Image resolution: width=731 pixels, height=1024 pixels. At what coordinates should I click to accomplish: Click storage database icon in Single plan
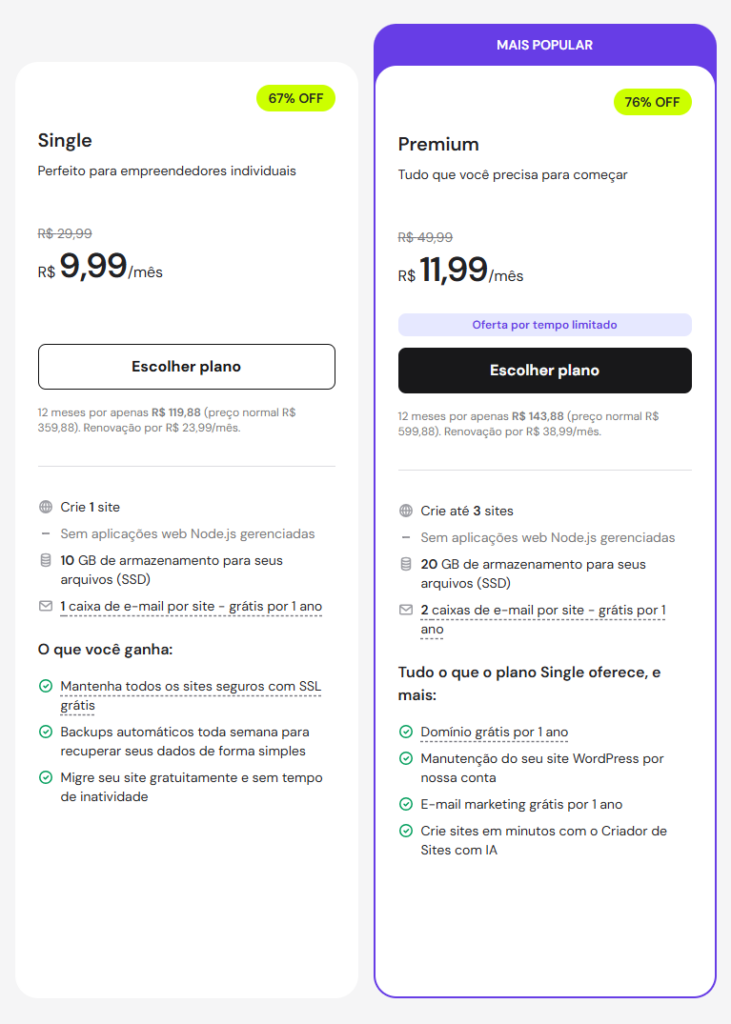(45, 560)
